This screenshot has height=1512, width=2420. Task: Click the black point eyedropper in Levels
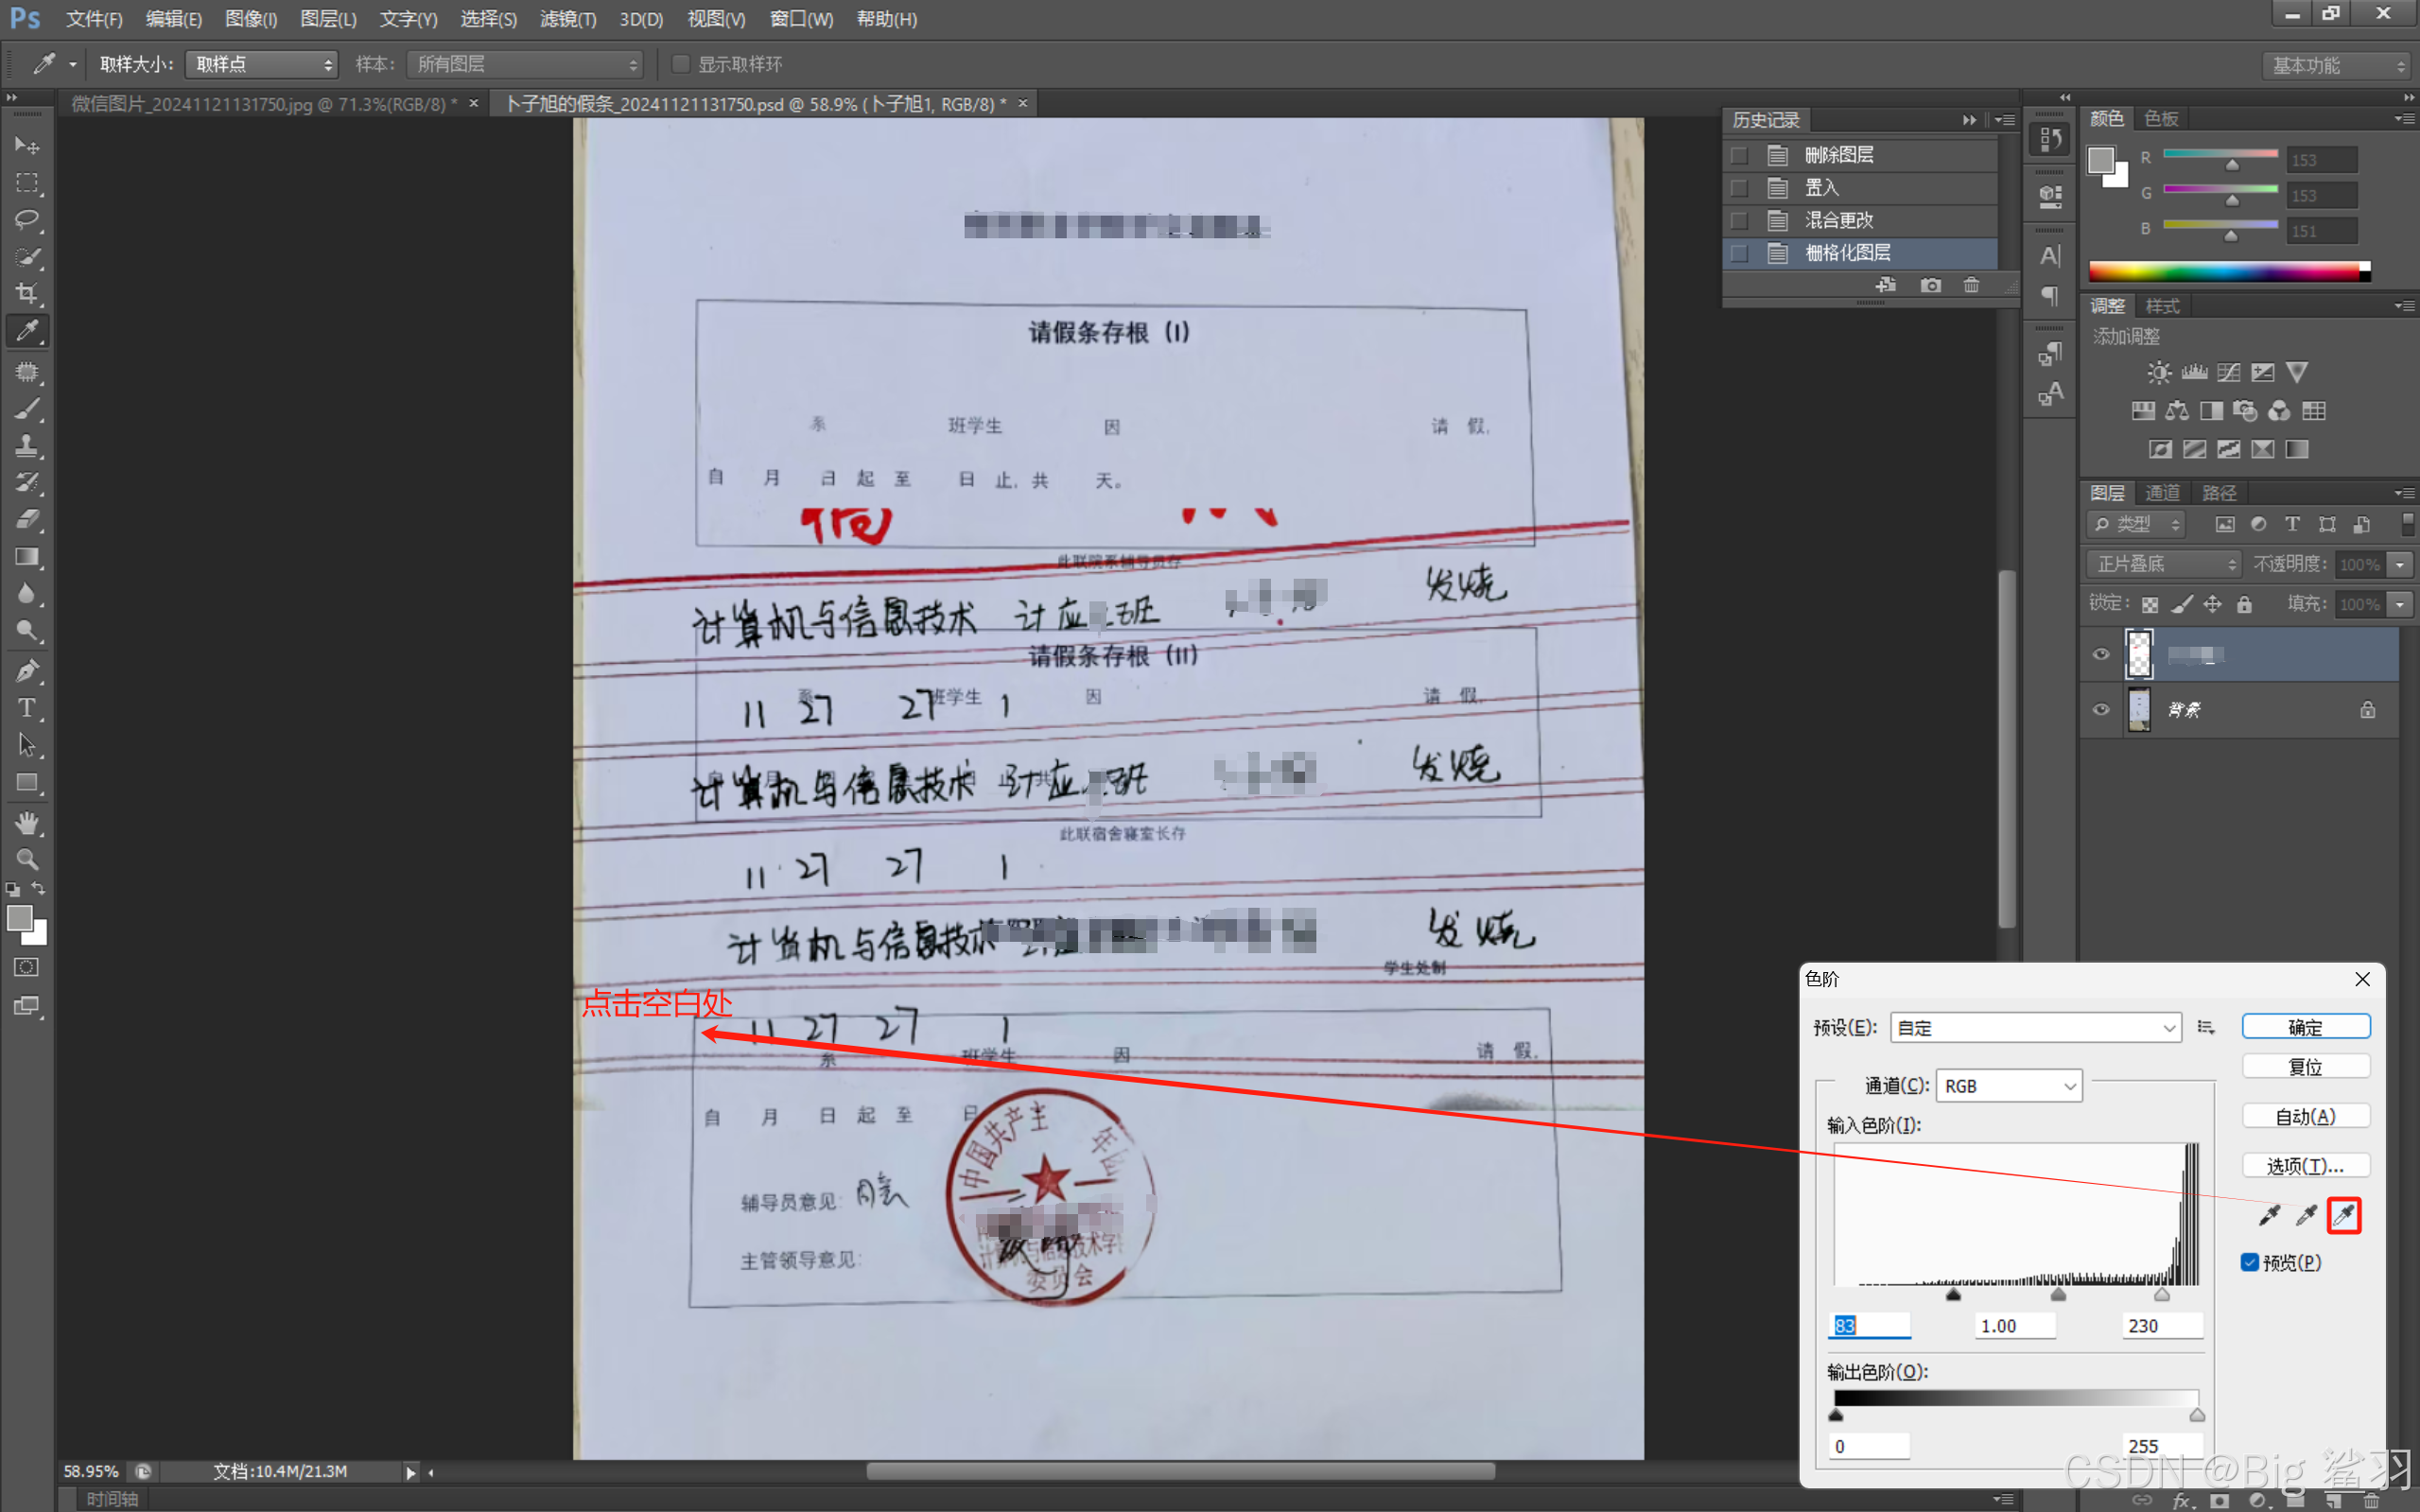point(2269,1215)
